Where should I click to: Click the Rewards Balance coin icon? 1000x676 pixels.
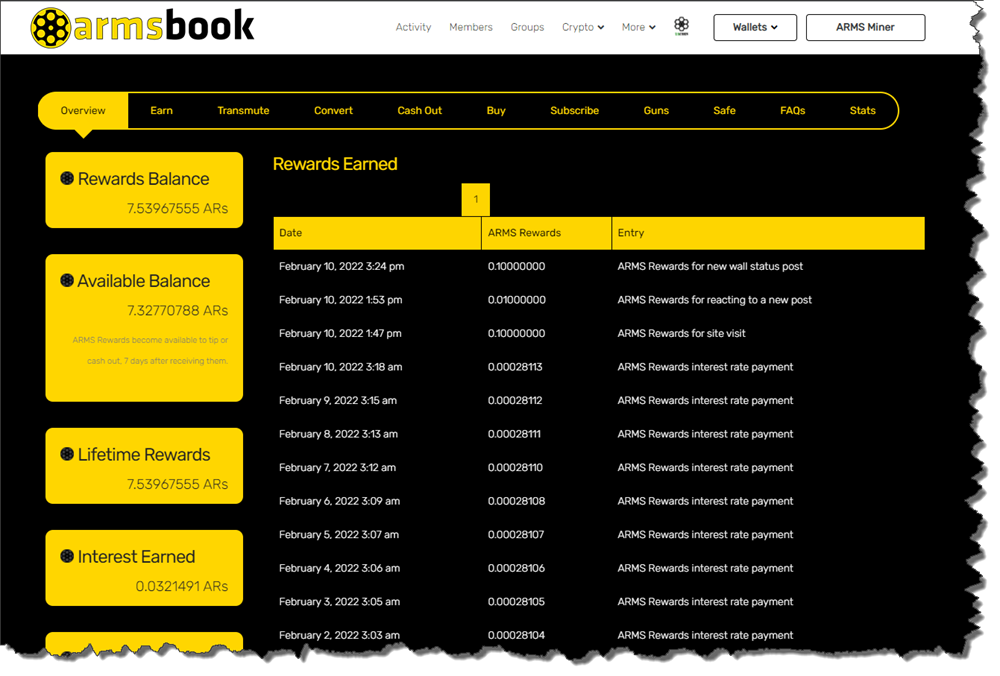67,179
